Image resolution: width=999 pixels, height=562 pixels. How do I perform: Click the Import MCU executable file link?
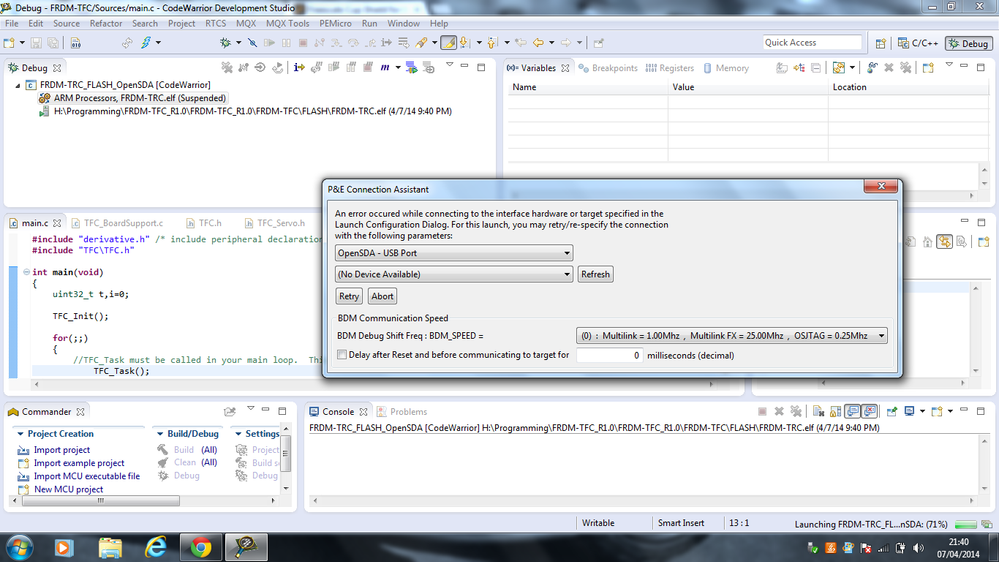(87, 476)
